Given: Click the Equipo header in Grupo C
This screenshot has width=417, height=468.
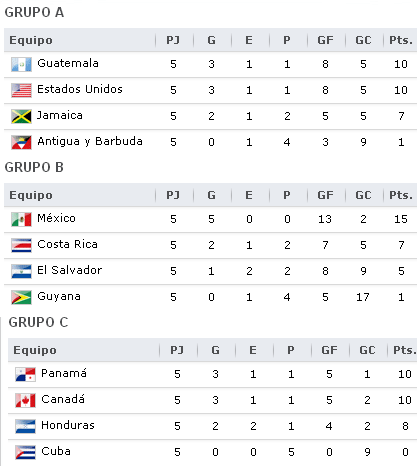Looking at the screenshot, I should (x=35, y=350).
